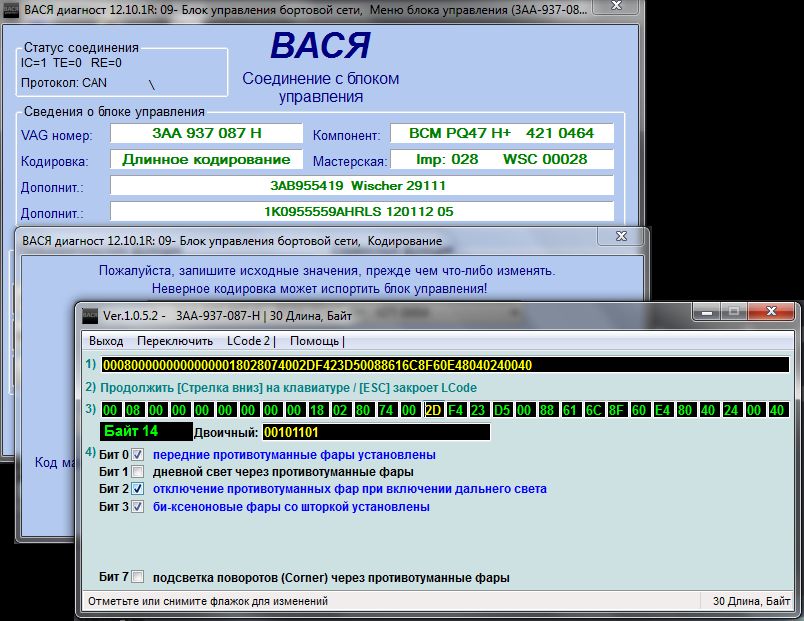Screen dimensions: 804x621
Task: Click the Сведения о блоке управления group label
Action: coord(114,112)
